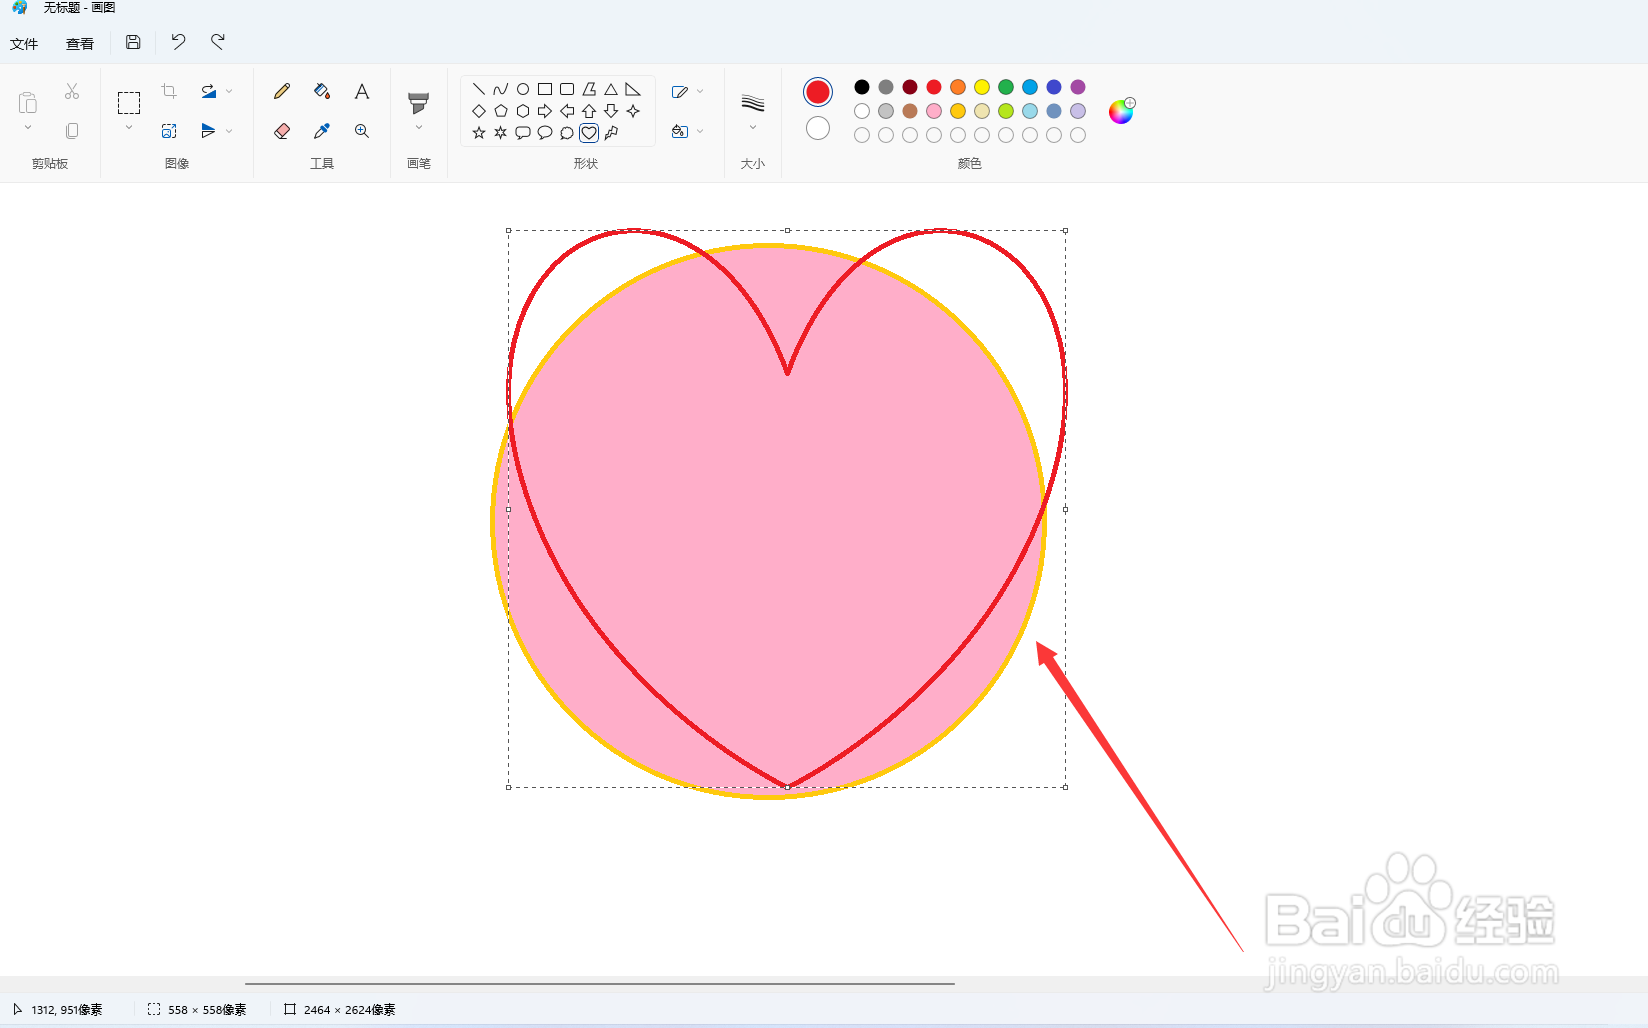Image resolution: width=1648 pixels, height=1028 pixels.
Task: Choose the Color picker eyedropper tool
Action: [322, 131]
